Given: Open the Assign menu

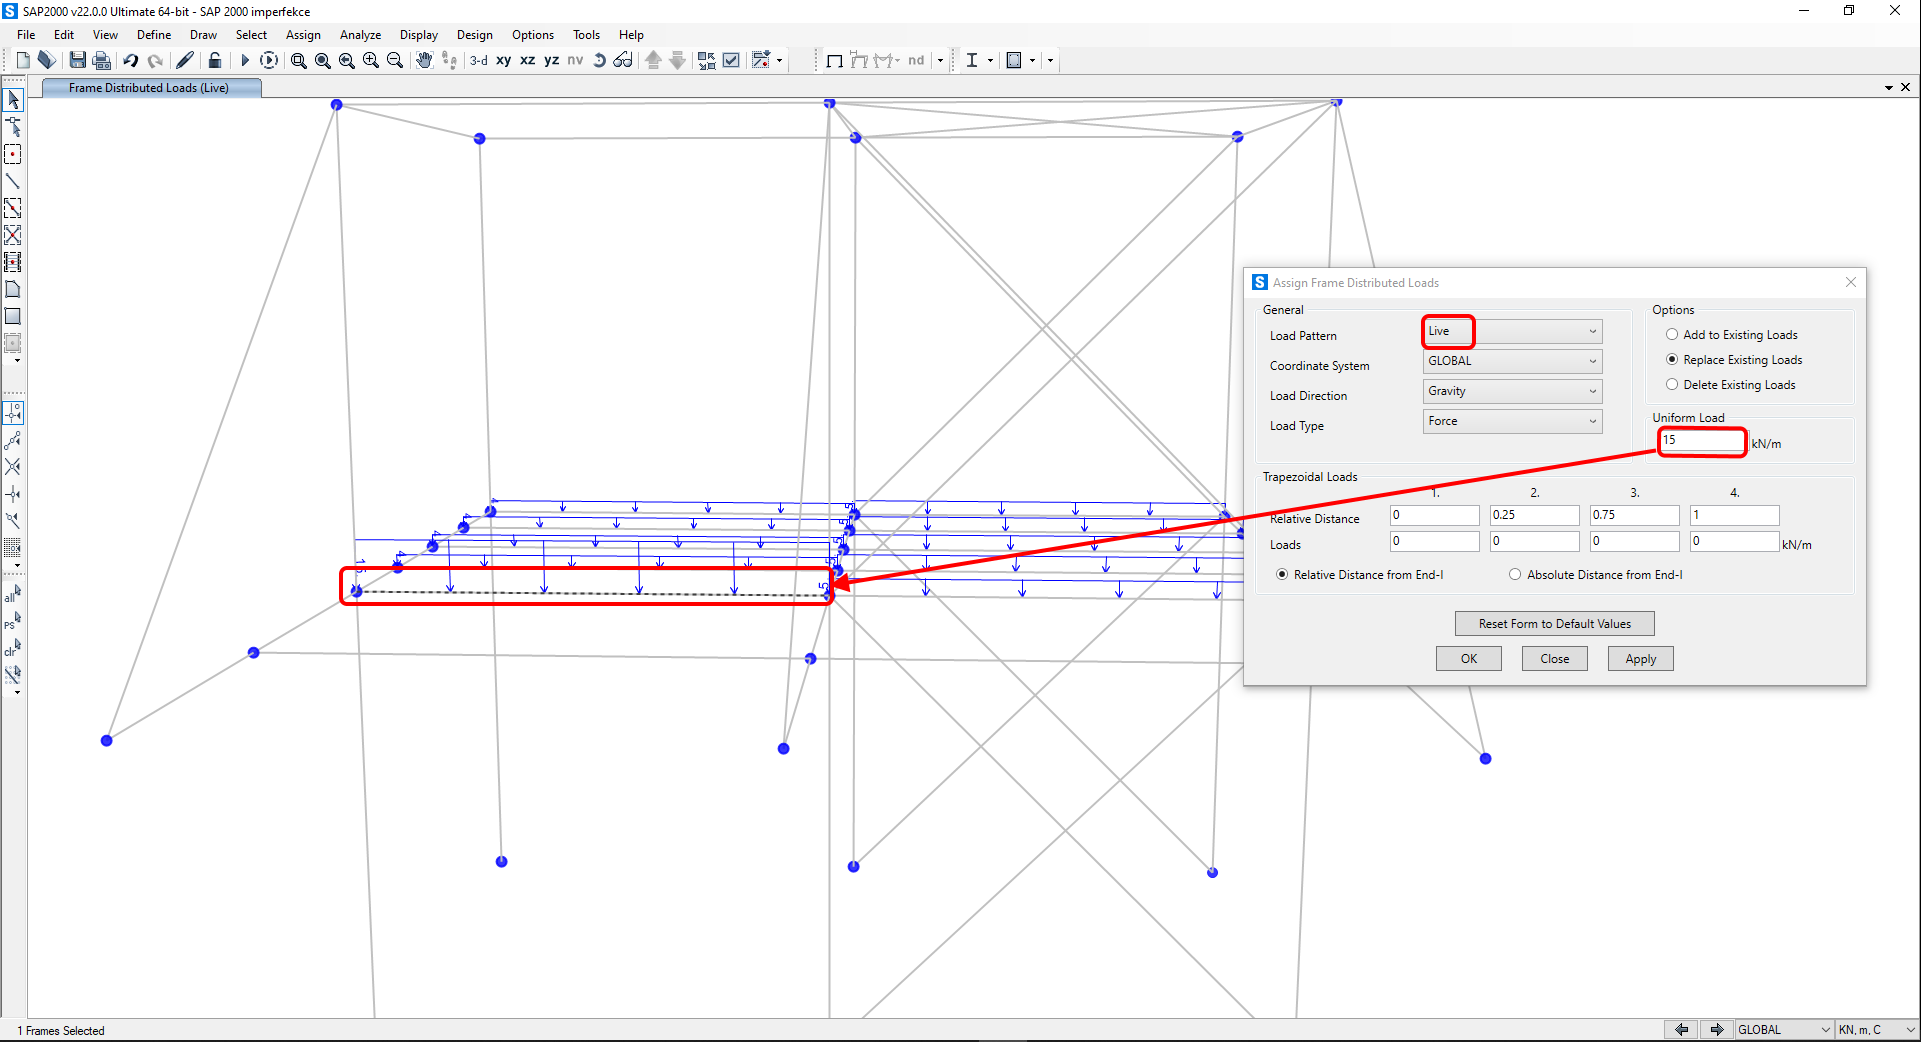Looking at the screenshot, I should (303, 35).
